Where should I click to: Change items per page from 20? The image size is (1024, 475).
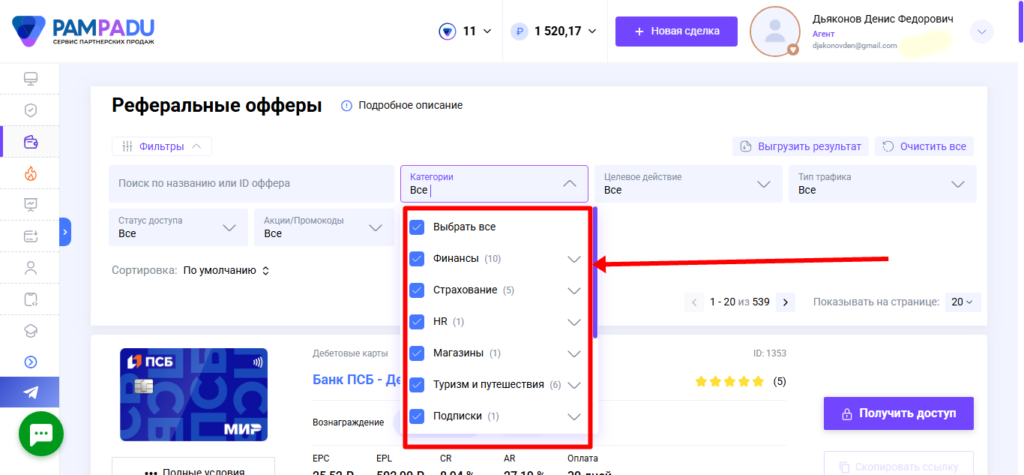[962, 302]
